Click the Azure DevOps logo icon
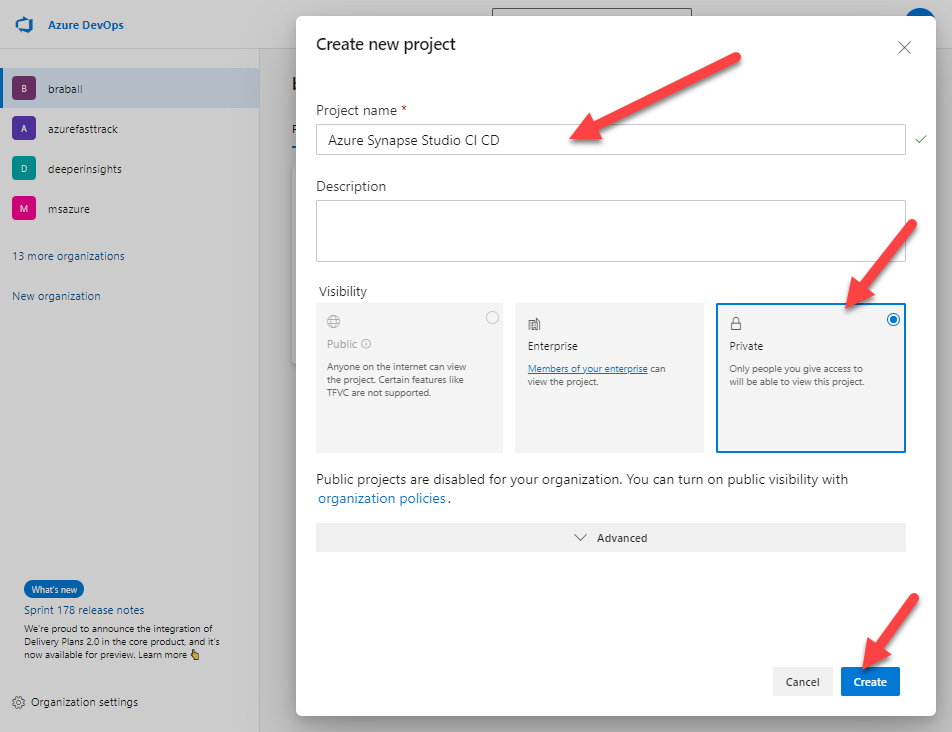The image size is (952, 732). coord(24,25)
